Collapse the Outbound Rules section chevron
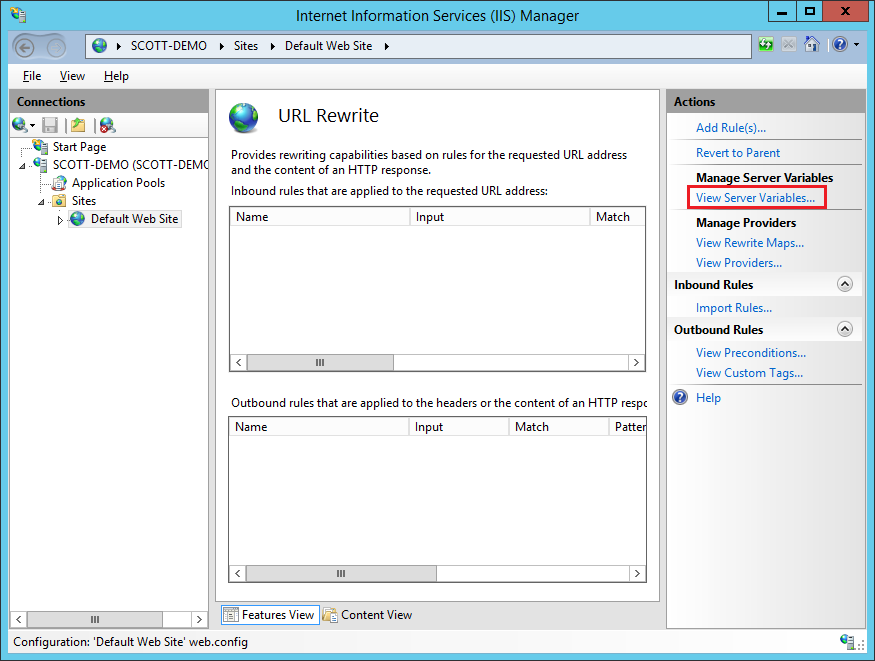The height and width of the screenshot is (661, 875). (x=846, y=329)
